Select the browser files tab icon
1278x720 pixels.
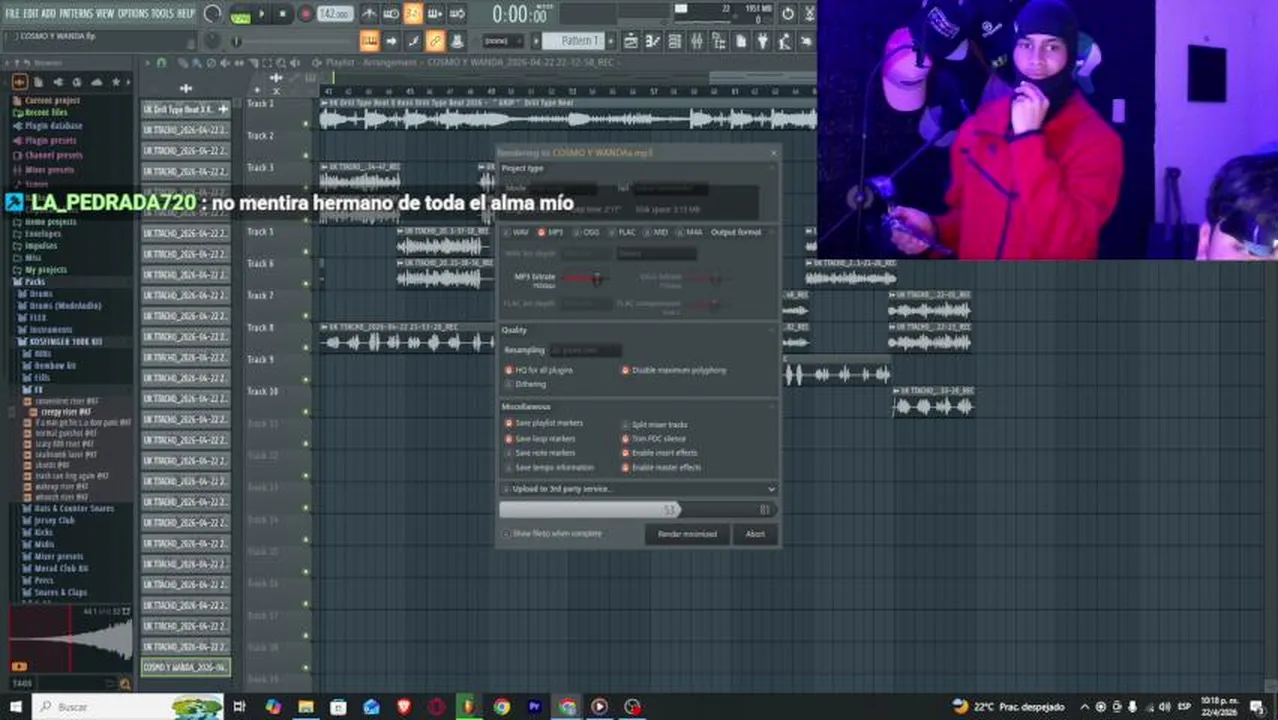pos(39,82)
